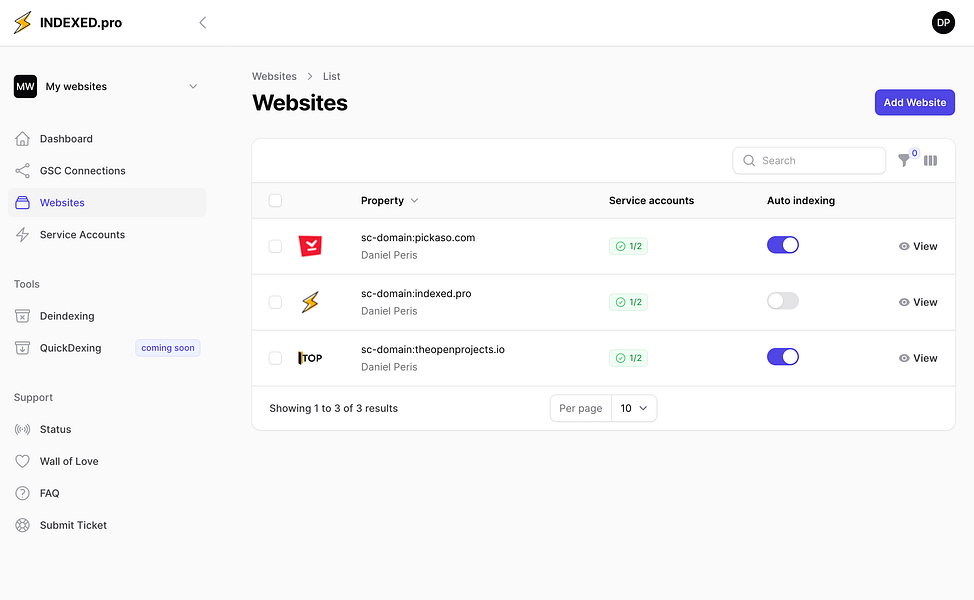Open sc-domain:theopenprojects.io property
This screenshot has width=974, height=600.
coord(433,350)
